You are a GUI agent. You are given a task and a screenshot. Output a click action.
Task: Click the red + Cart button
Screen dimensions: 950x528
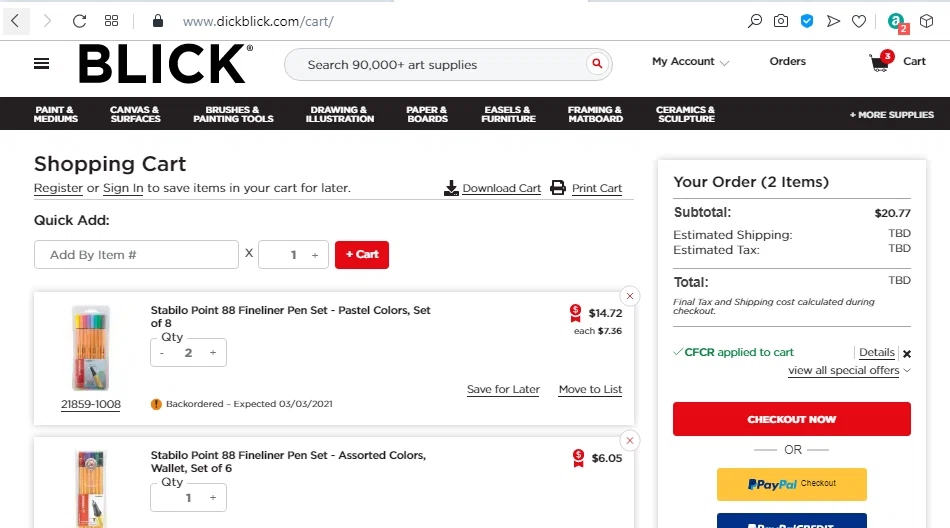(x=362, y=255)
